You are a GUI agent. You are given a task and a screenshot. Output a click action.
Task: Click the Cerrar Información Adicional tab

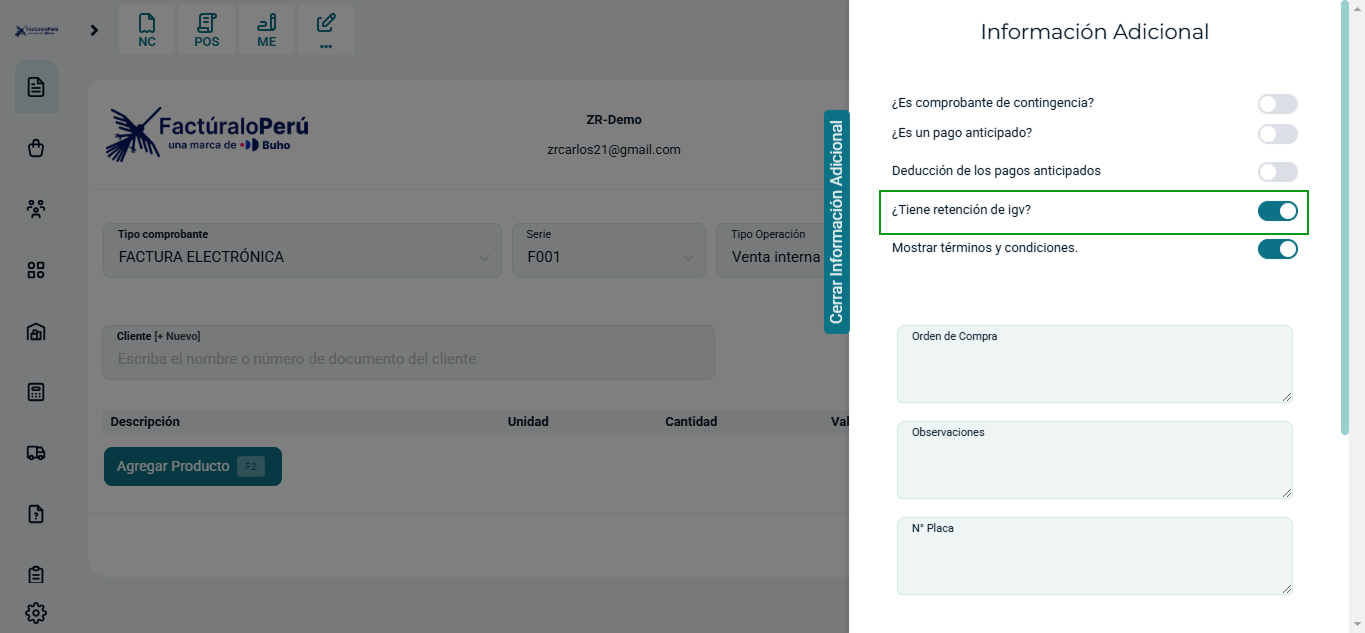[x=837, y=222]
